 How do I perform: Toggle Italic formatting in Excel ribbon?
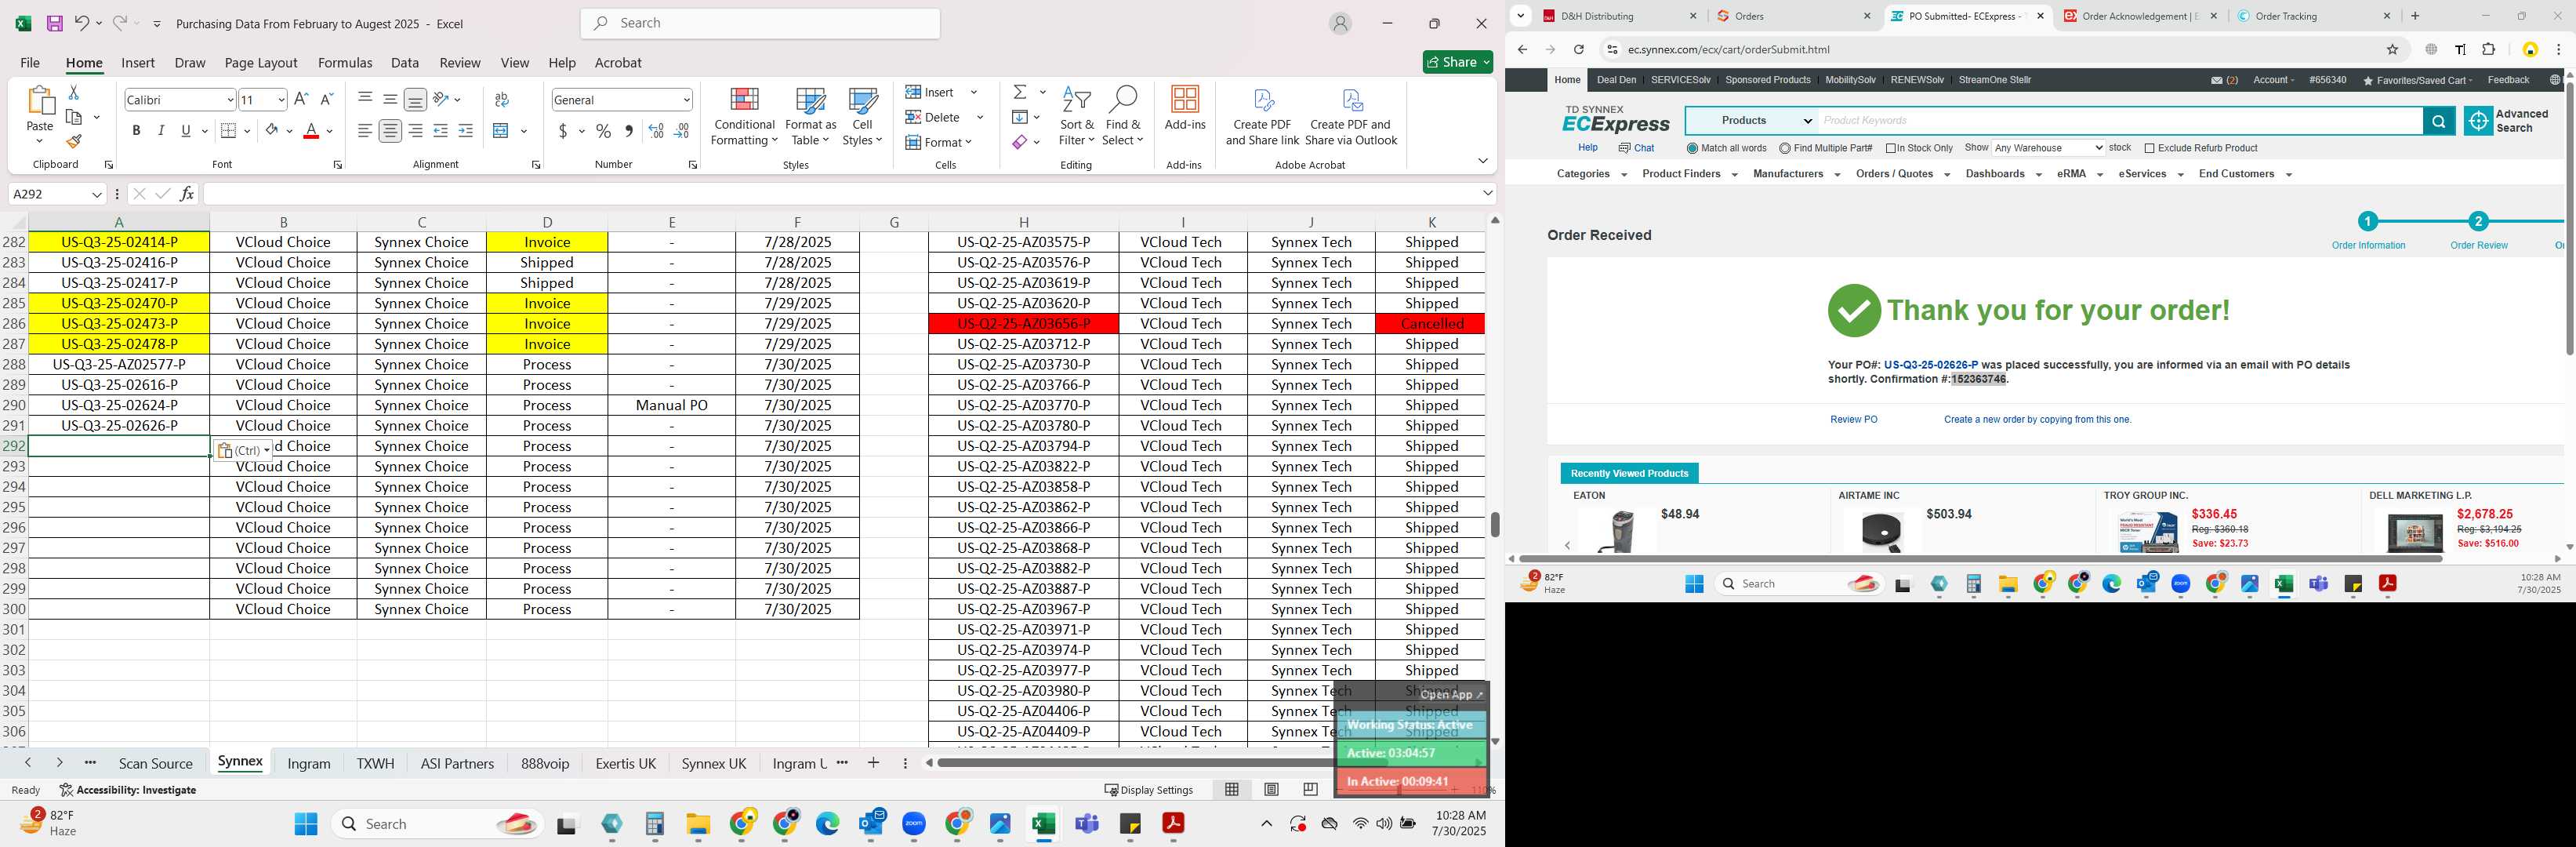(x=161, y=131)
